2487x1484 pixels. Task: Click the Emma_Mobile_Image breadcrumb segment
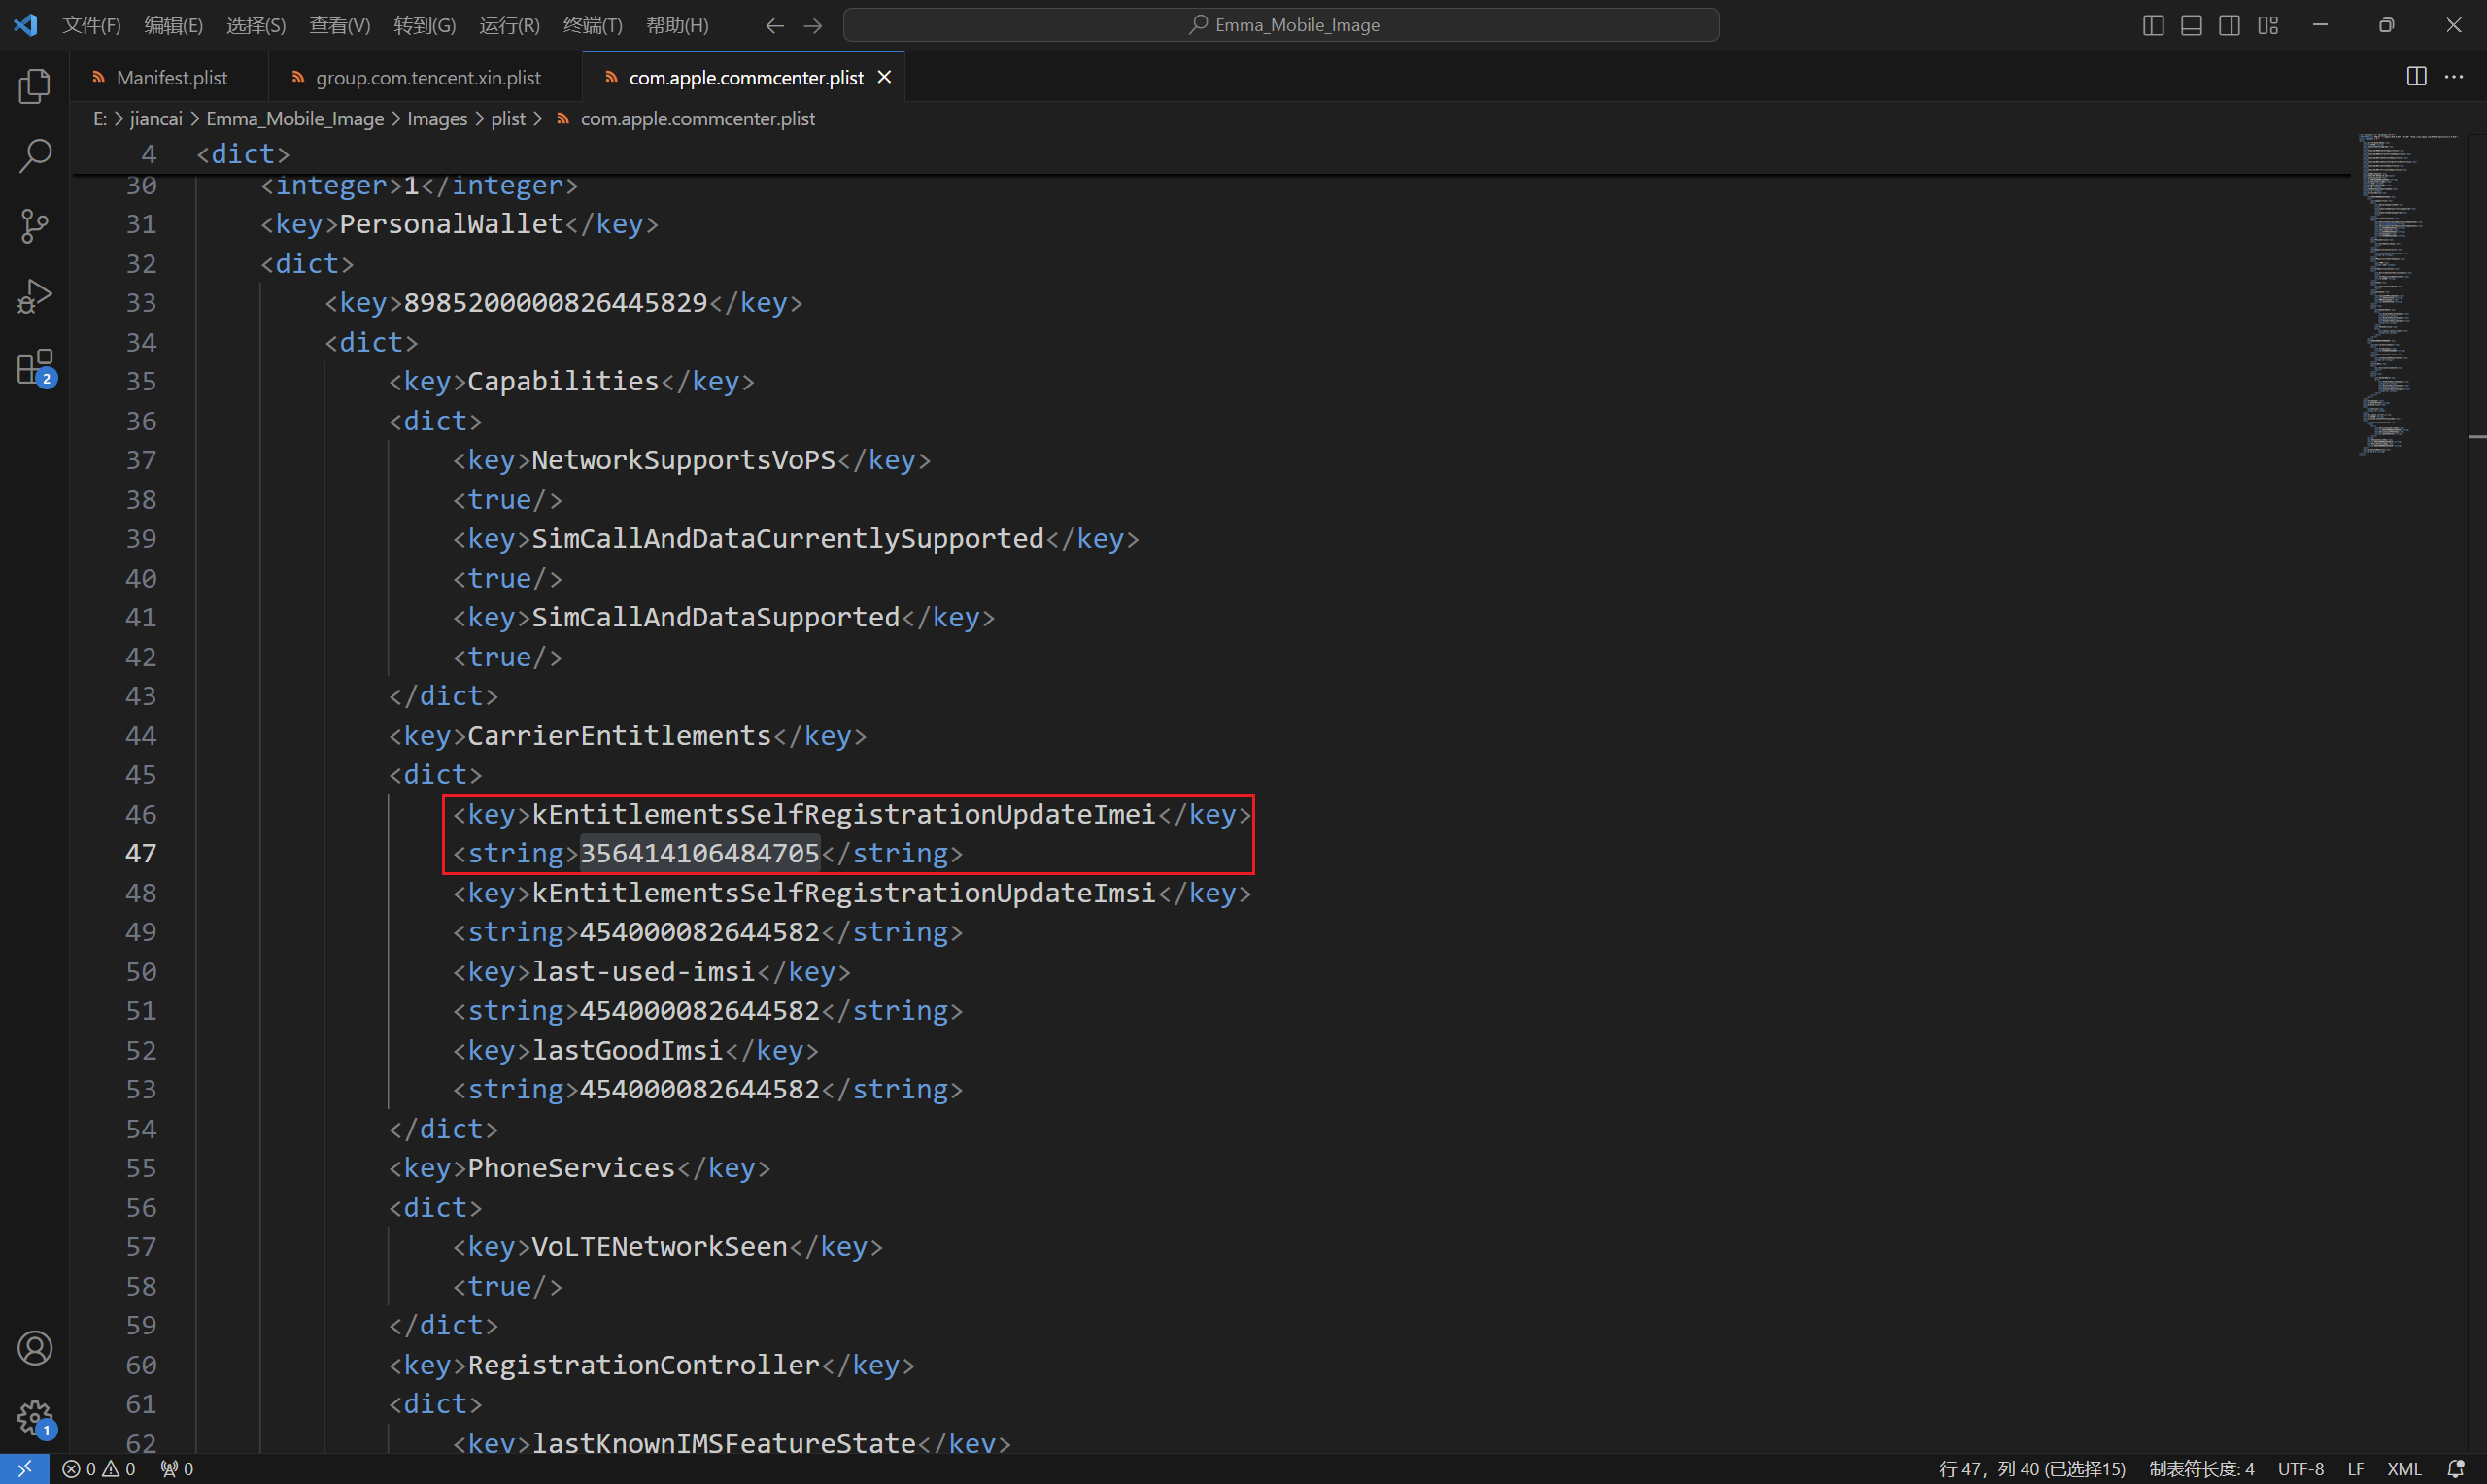(295, 118)
